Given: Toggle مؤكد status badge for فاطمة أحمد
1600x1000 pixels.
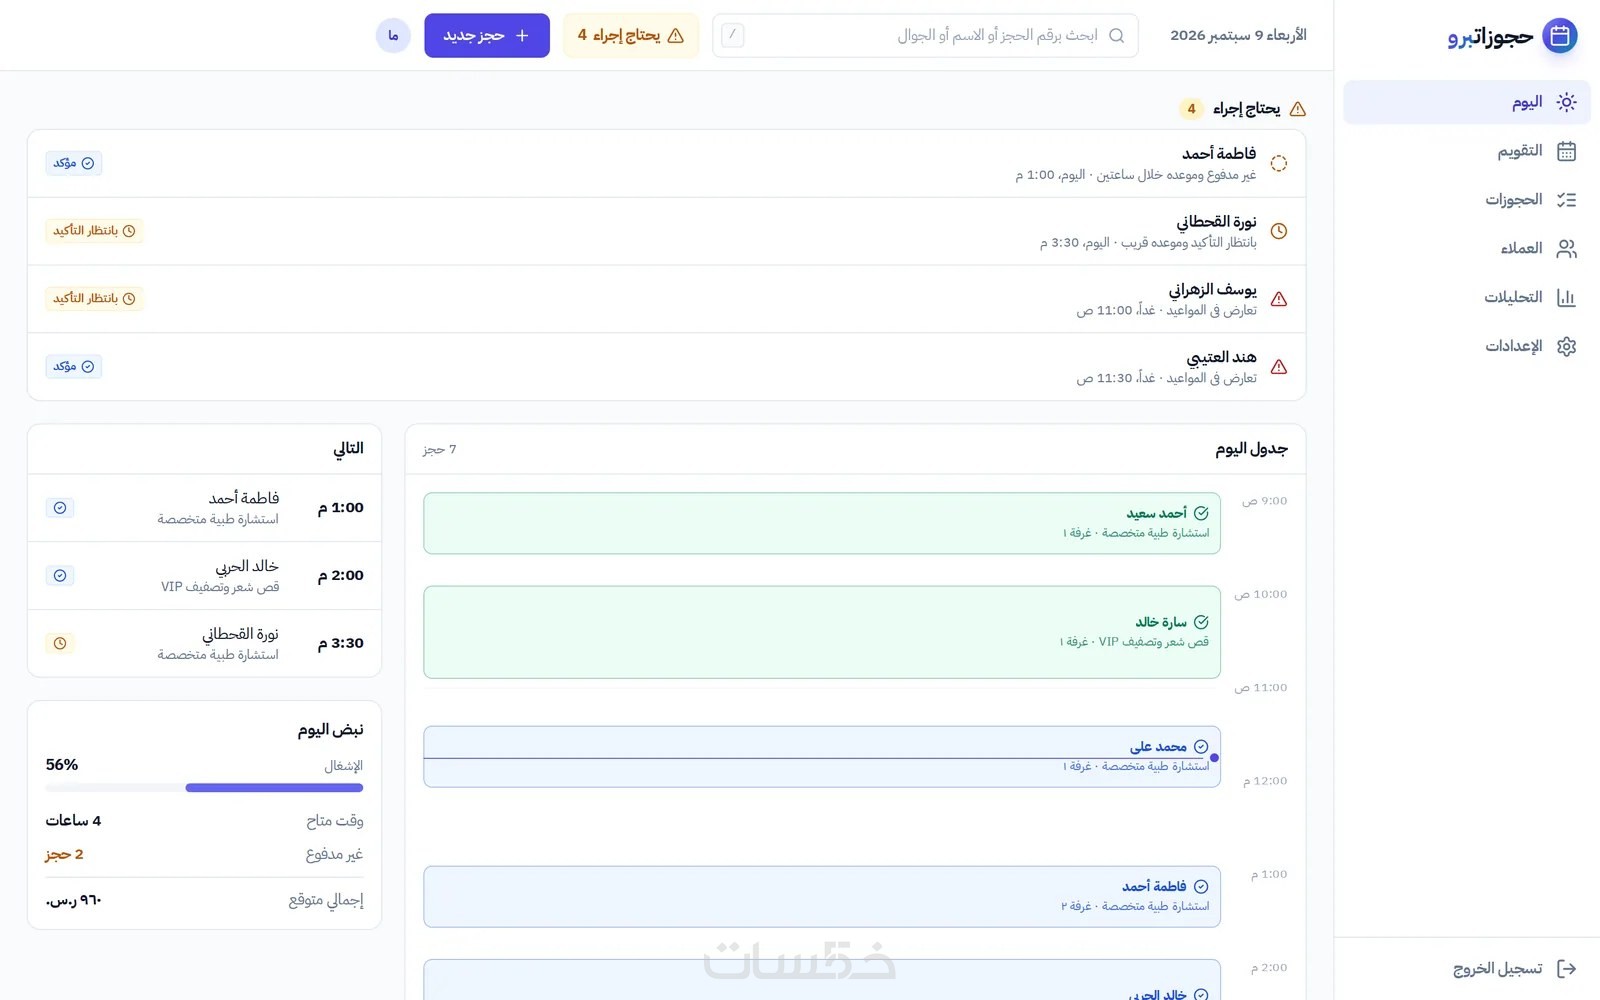Looking at the screenshot, I should [74, 163].
